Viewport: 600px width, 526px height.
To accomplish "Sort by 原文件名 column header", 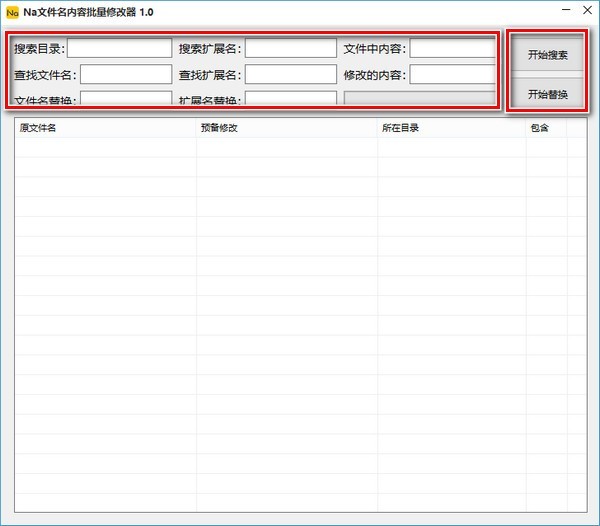I will click(x=106, y=128).
